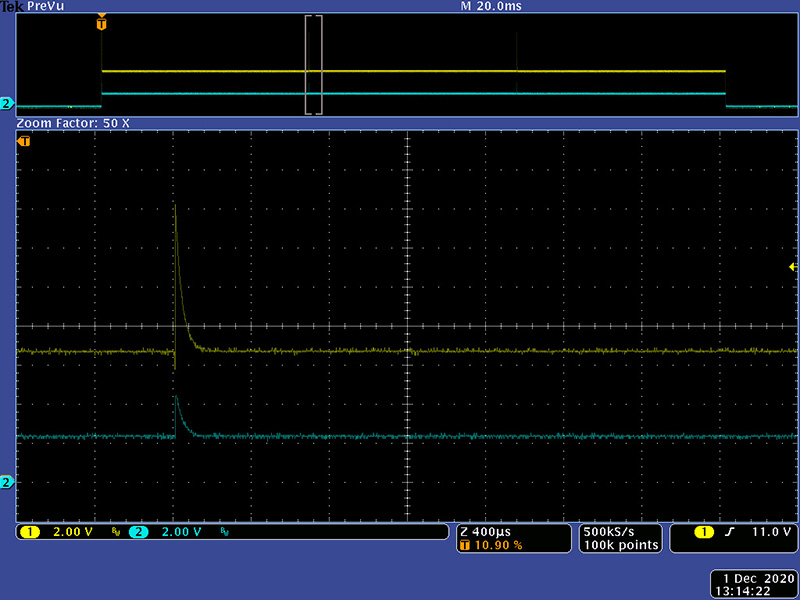Screen dimensions: 800x600
Task: Select the yellow channel 1 badge
Action: click(30, 532)
